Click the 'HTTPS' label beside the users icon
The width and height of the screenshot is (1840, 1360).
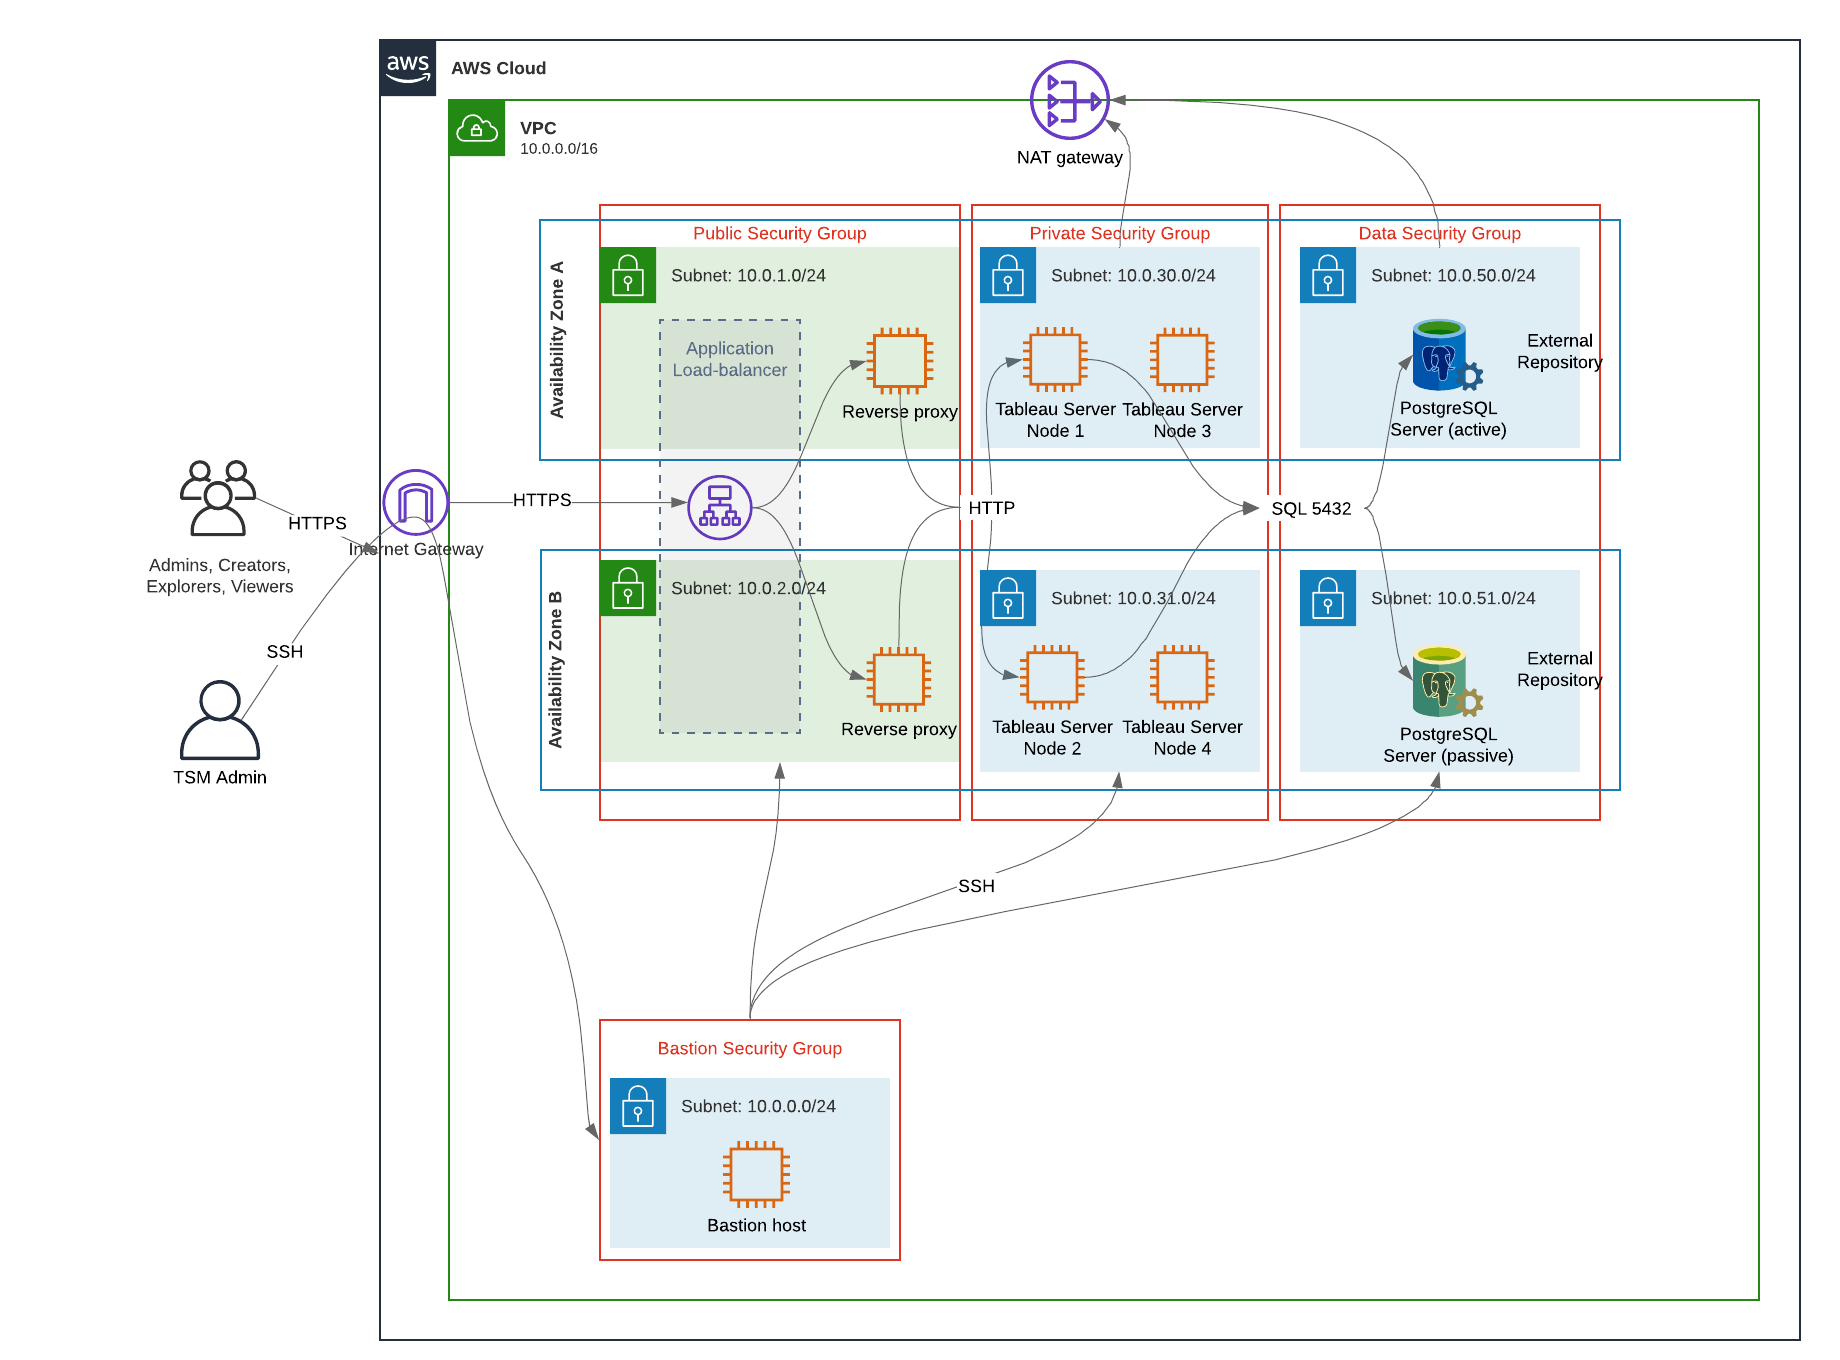coord(317,523)
